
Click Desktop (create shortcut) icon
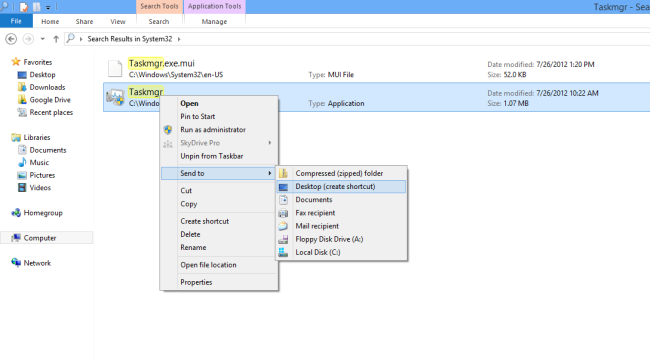284,187
